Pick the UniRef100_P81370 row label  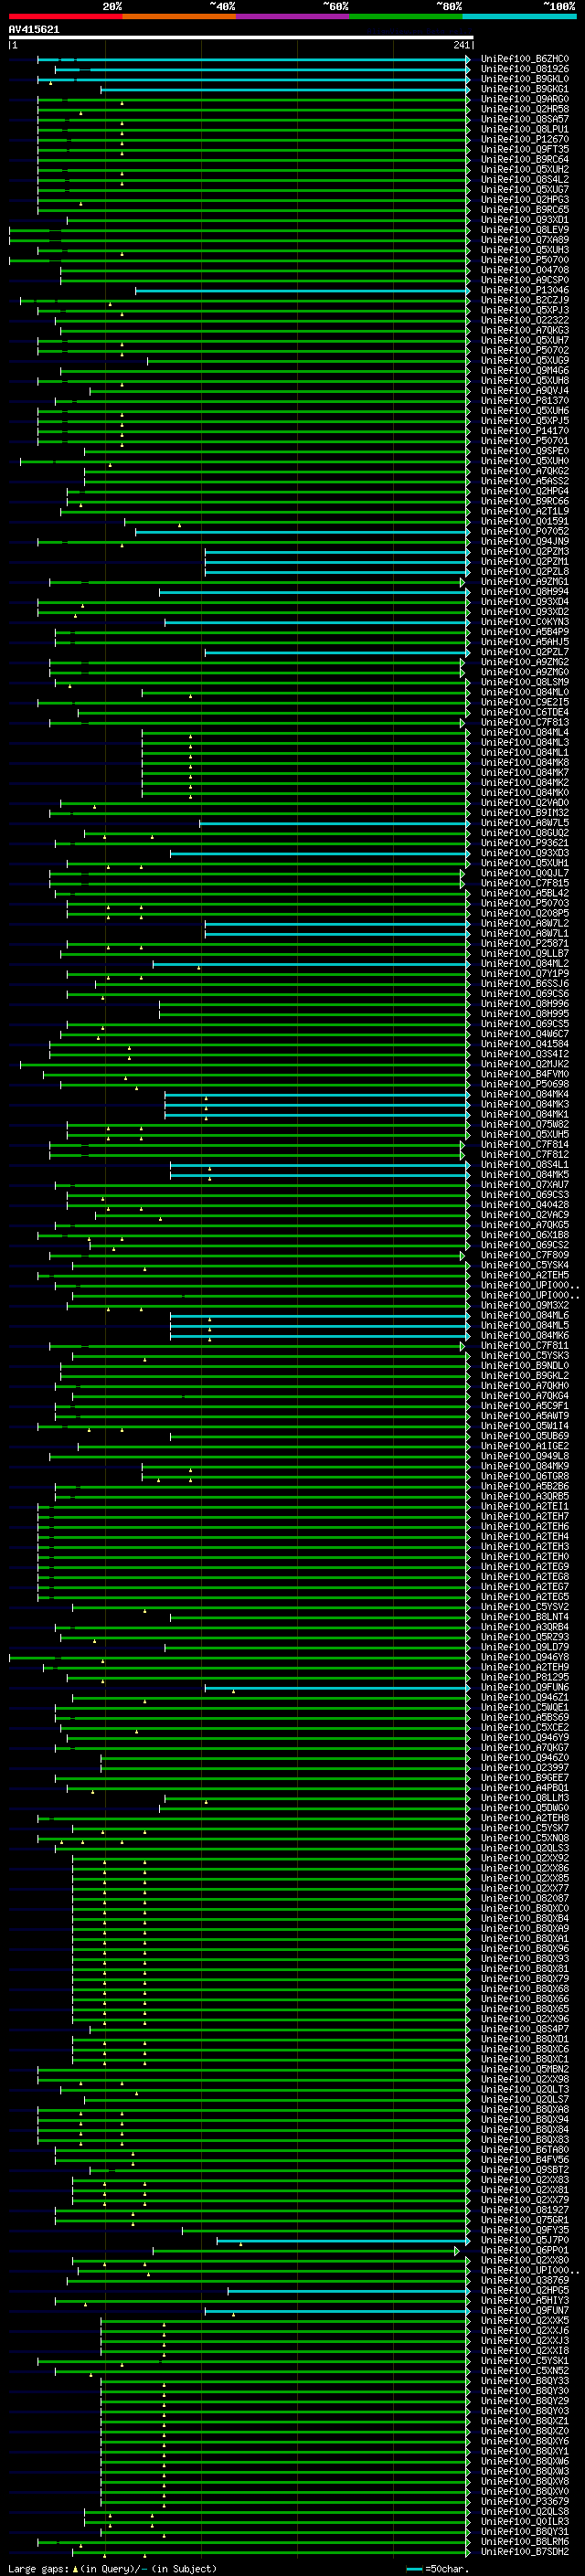524,401
